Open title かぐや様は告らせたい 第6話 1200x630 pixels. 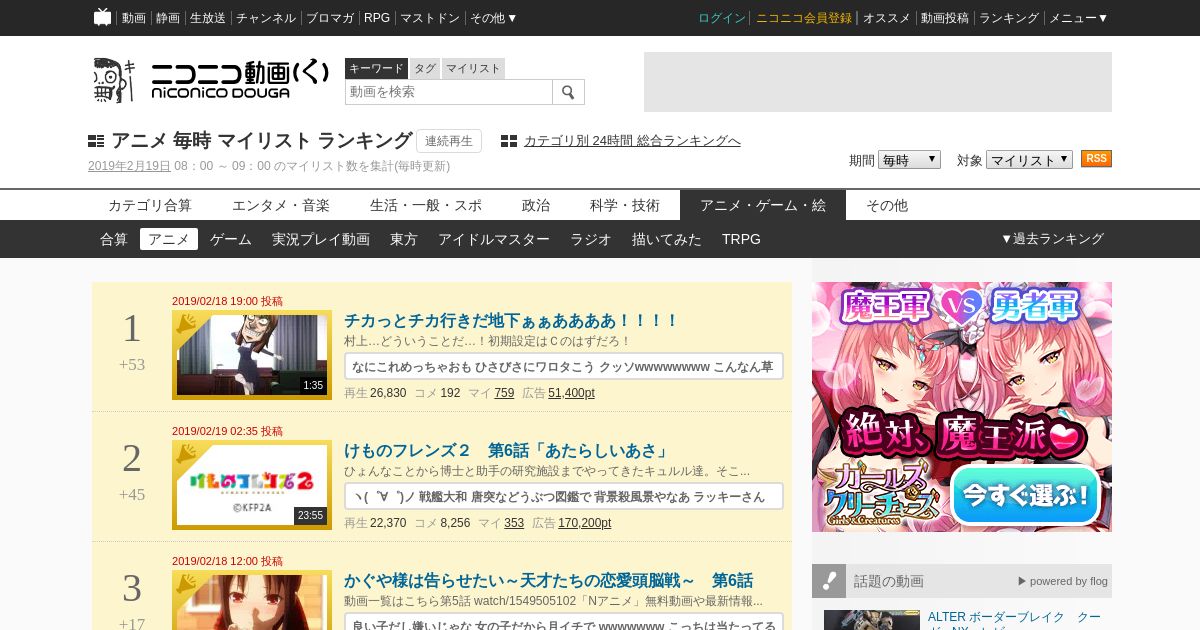click(548, 581)
